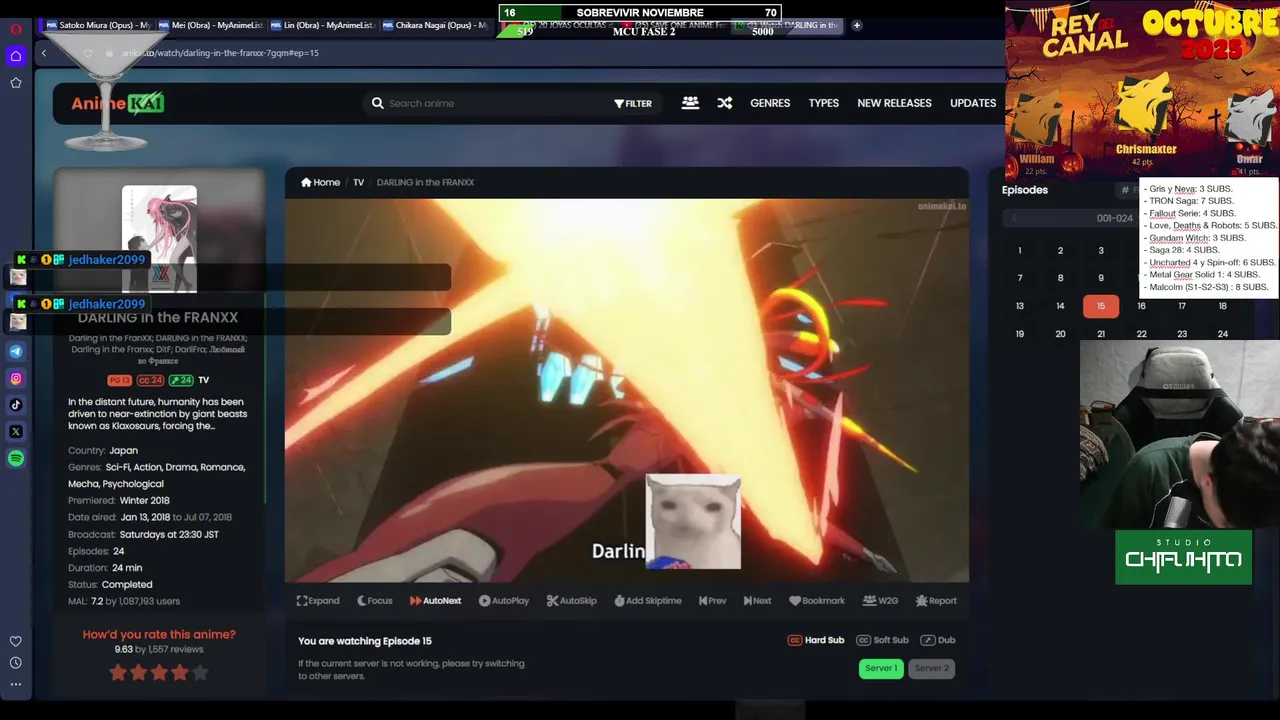This screenshot has height=720, width=1280.
Task: Go to previous episode with Prev
Action: 713,601
